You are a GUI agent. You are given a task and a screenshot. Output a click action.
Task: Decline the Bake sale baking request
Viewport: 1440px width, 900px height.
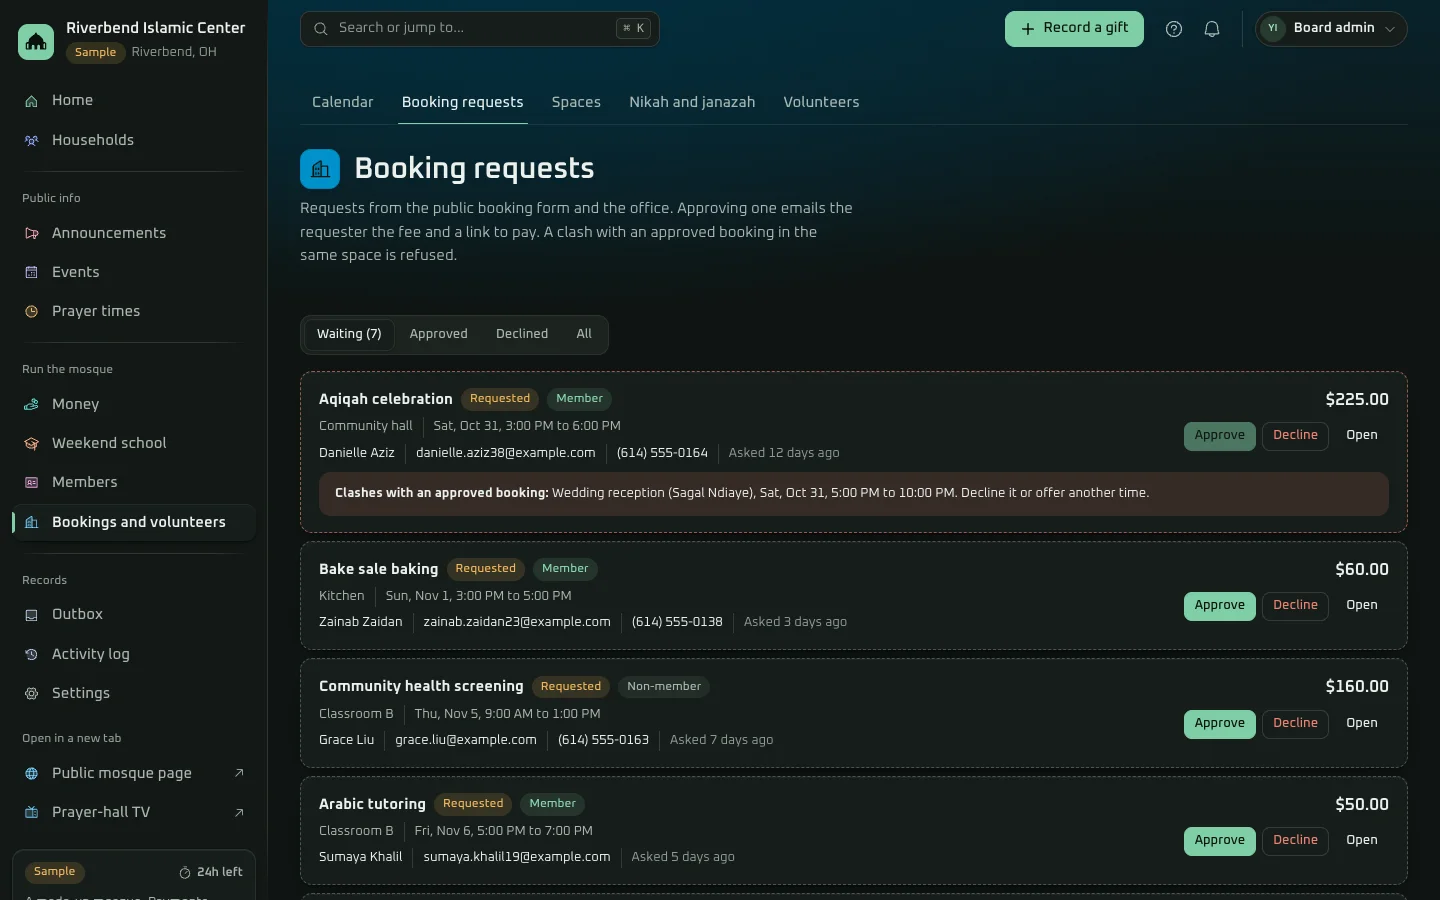pyautogui.click(x=1295, y=606)
